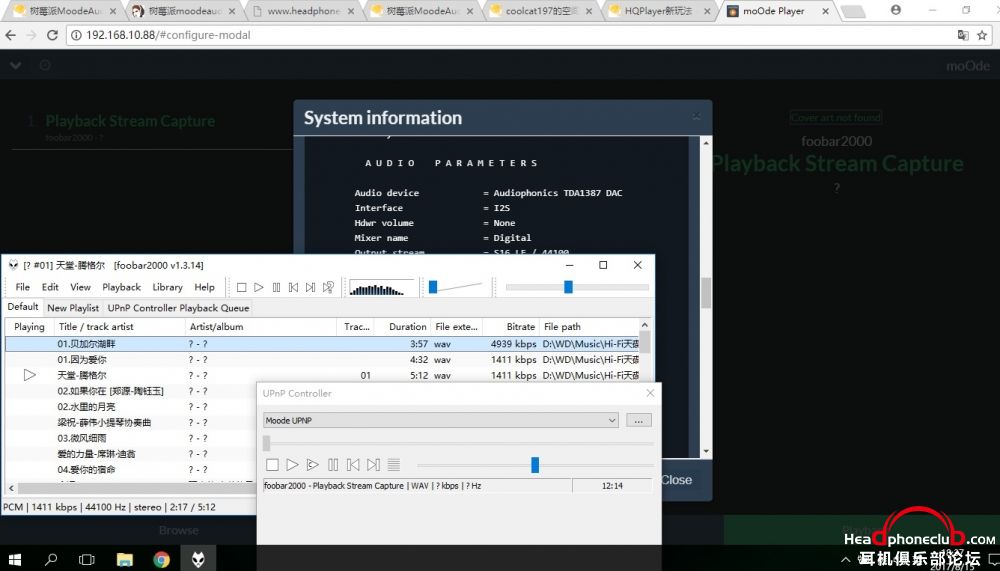Image resolution: width=1000 pixels, height=571 pixels.
Task: Stop playback in foobar2000 toolbar
Action: coord(242,288)
